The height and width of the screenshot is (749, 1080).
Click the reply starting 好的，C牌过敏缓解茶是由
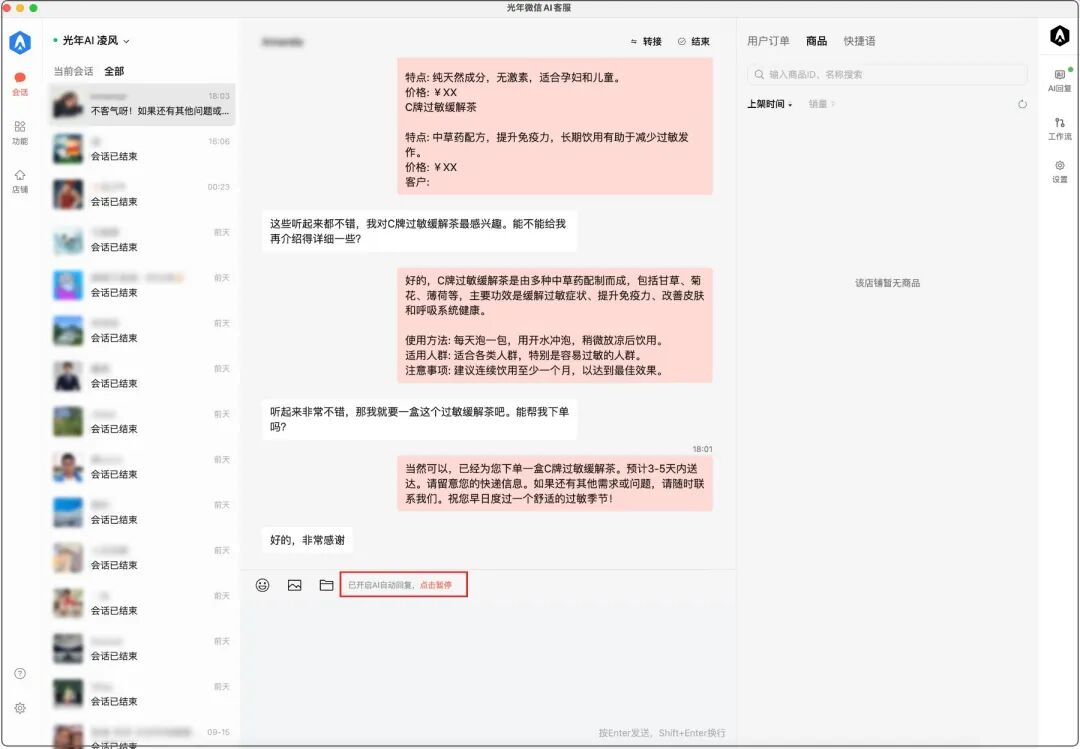pyautogui.click(x=554, y=325)
